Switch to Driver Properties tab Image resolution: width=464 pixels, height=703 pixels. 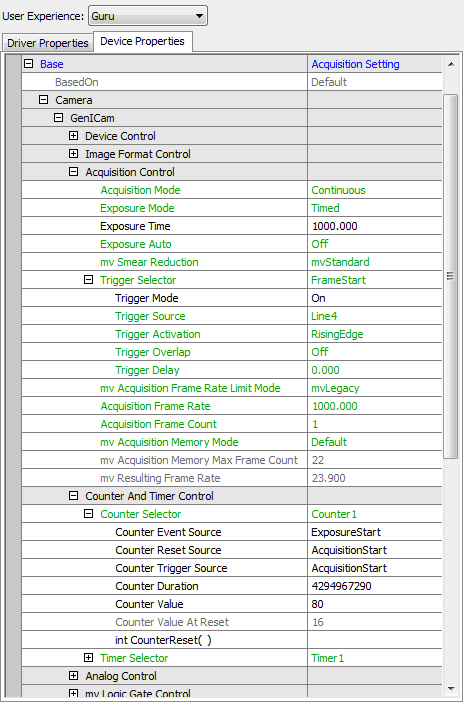(48, 43)
